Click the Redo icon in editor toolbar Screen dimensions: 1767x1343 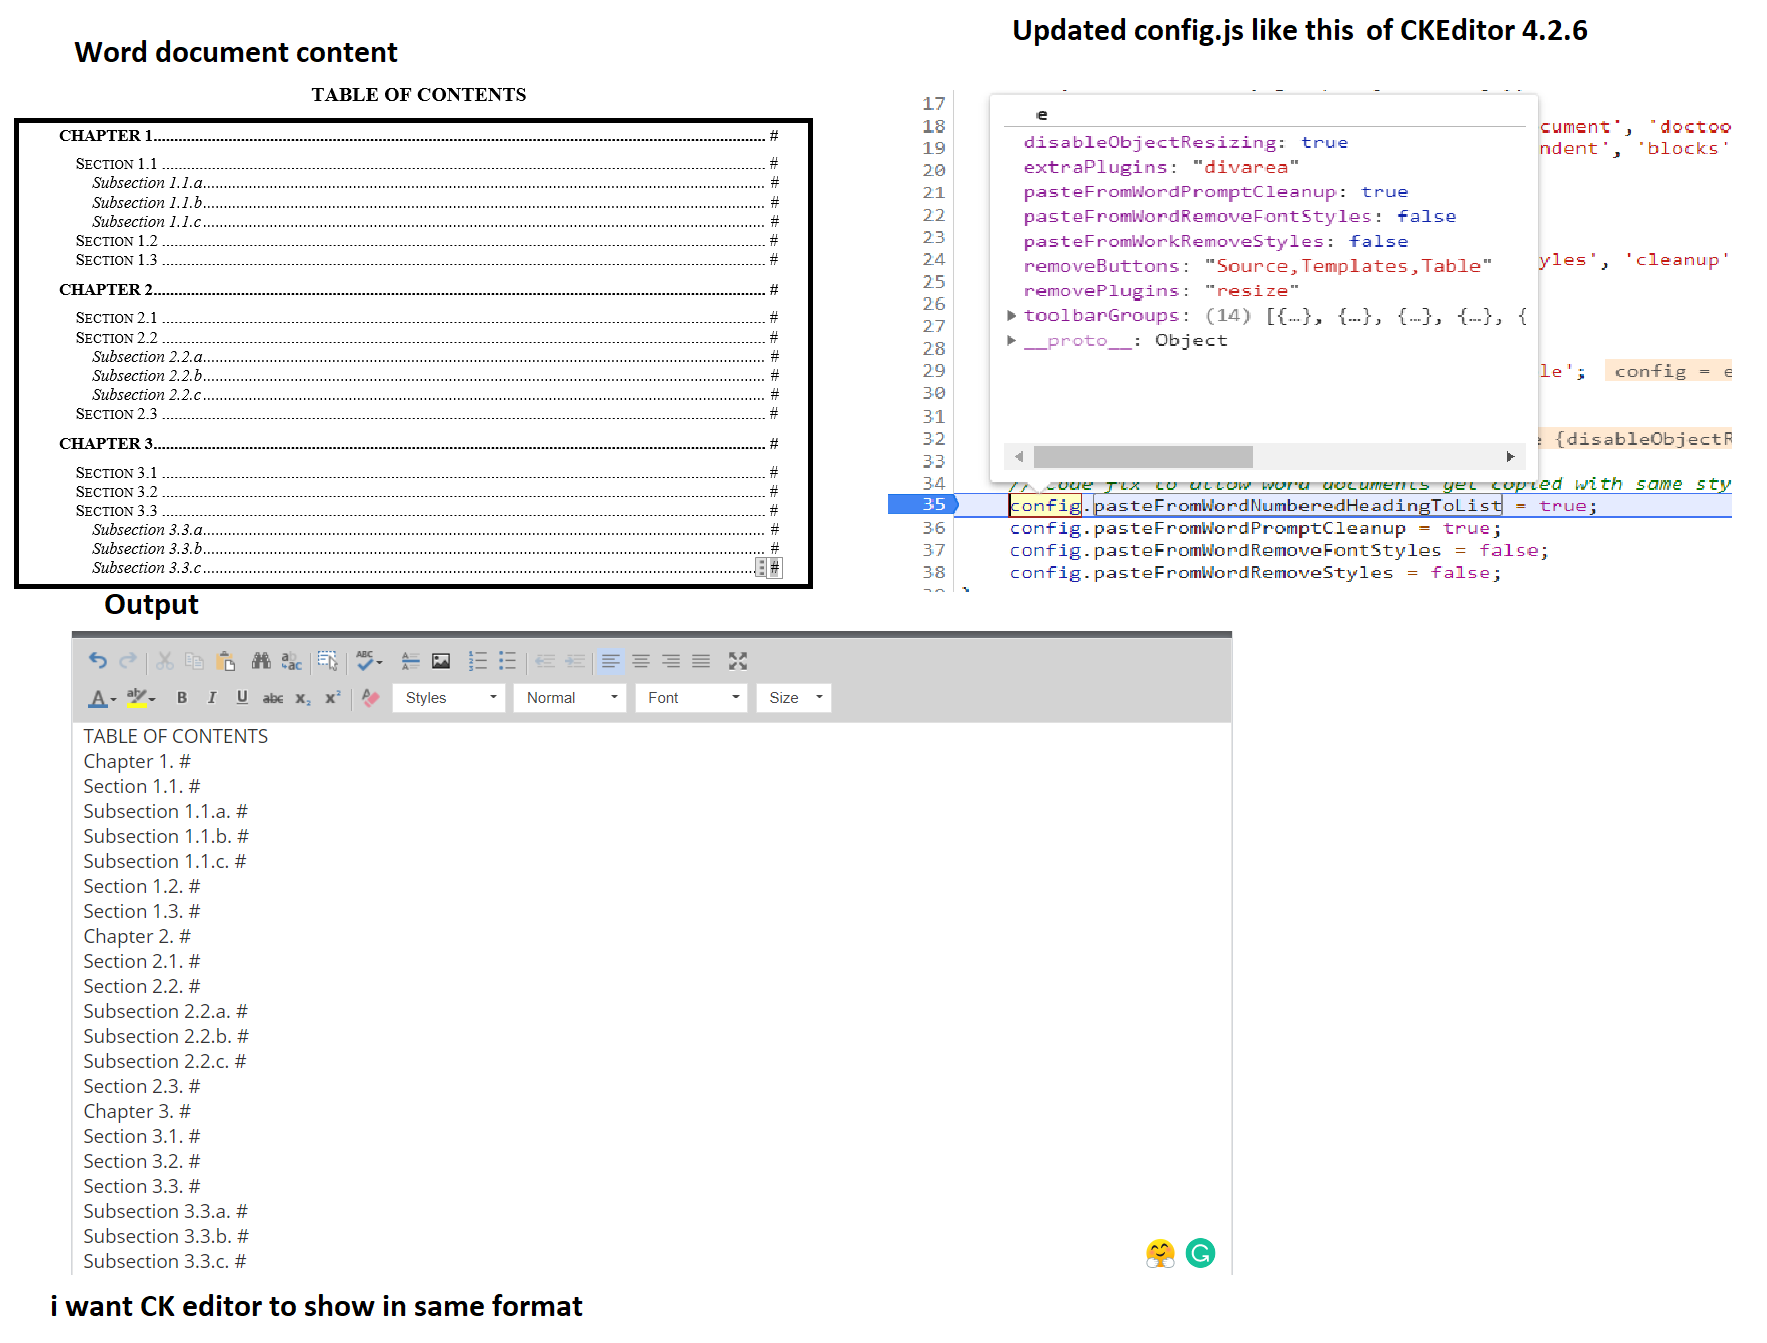coord(127,661)
